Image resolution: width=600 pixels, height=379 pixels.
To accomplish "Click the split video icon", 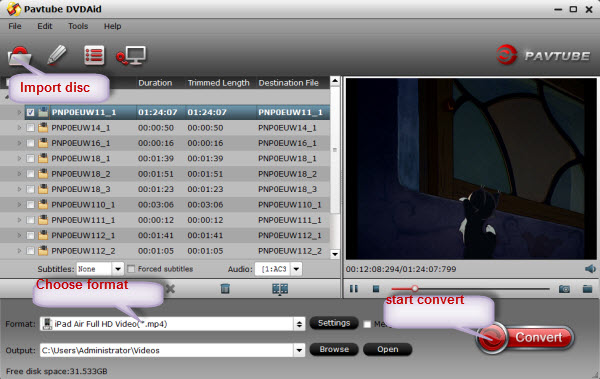I will [x=280, y=289].
